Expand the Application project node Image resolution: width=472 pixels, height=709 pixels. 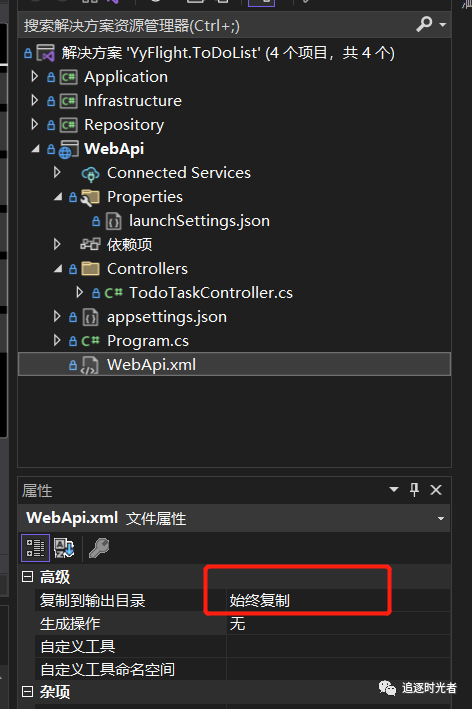point(34,76)
